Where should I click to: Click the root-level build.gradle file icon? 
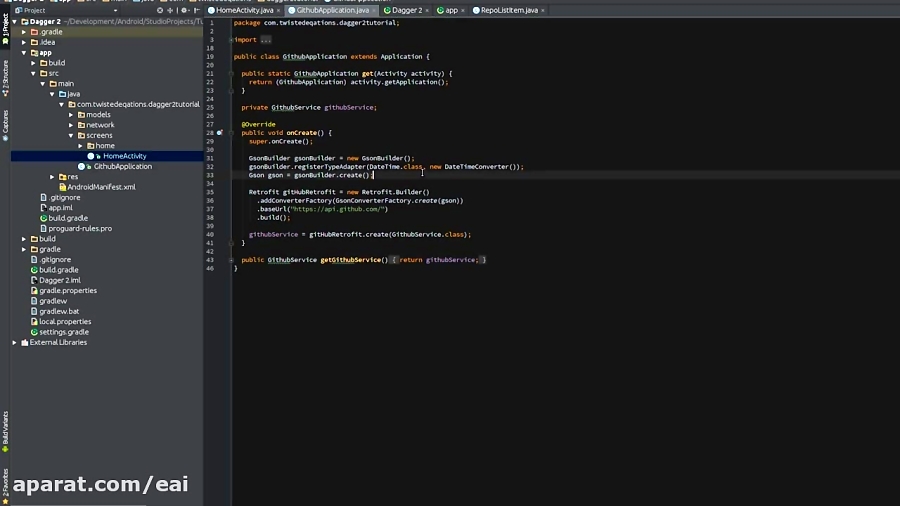(34, 270)
